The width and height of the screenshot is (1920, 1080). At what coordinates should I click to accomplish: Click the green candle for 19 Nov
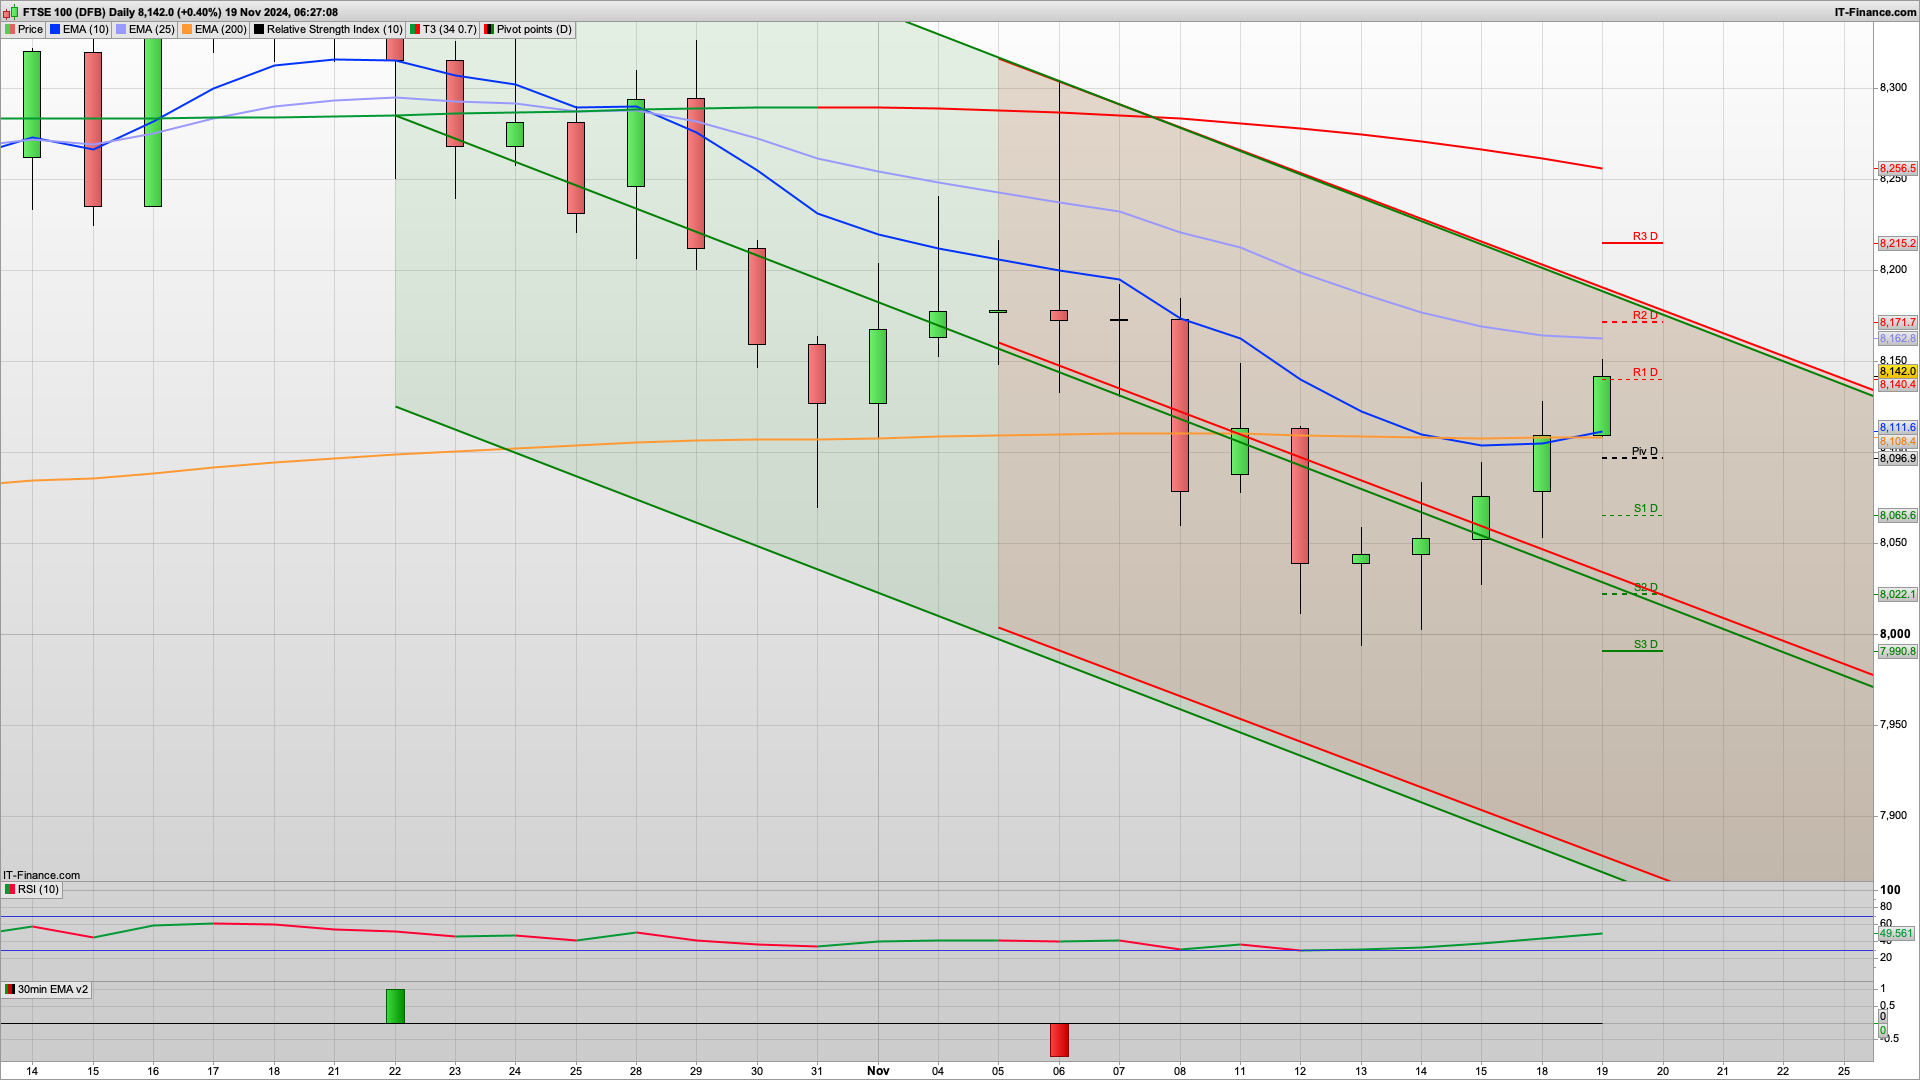click(x=1602, y=406)
